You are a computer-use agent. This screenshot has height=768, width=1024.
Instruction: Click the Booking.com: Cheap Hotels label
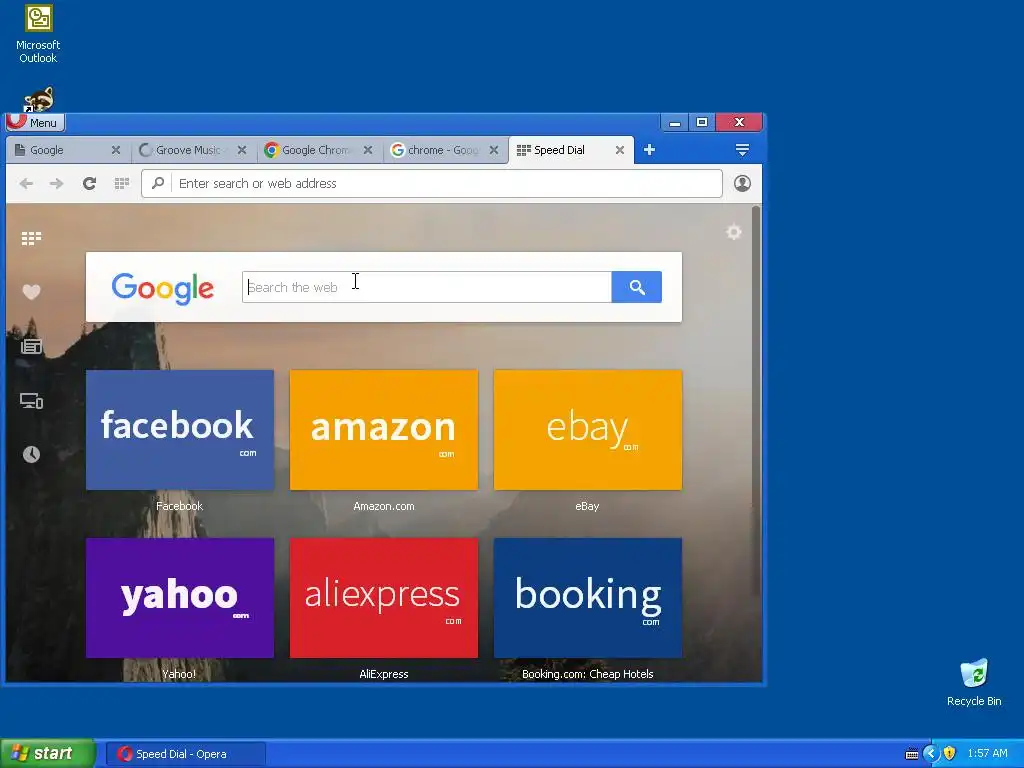(x=588, y=674)
